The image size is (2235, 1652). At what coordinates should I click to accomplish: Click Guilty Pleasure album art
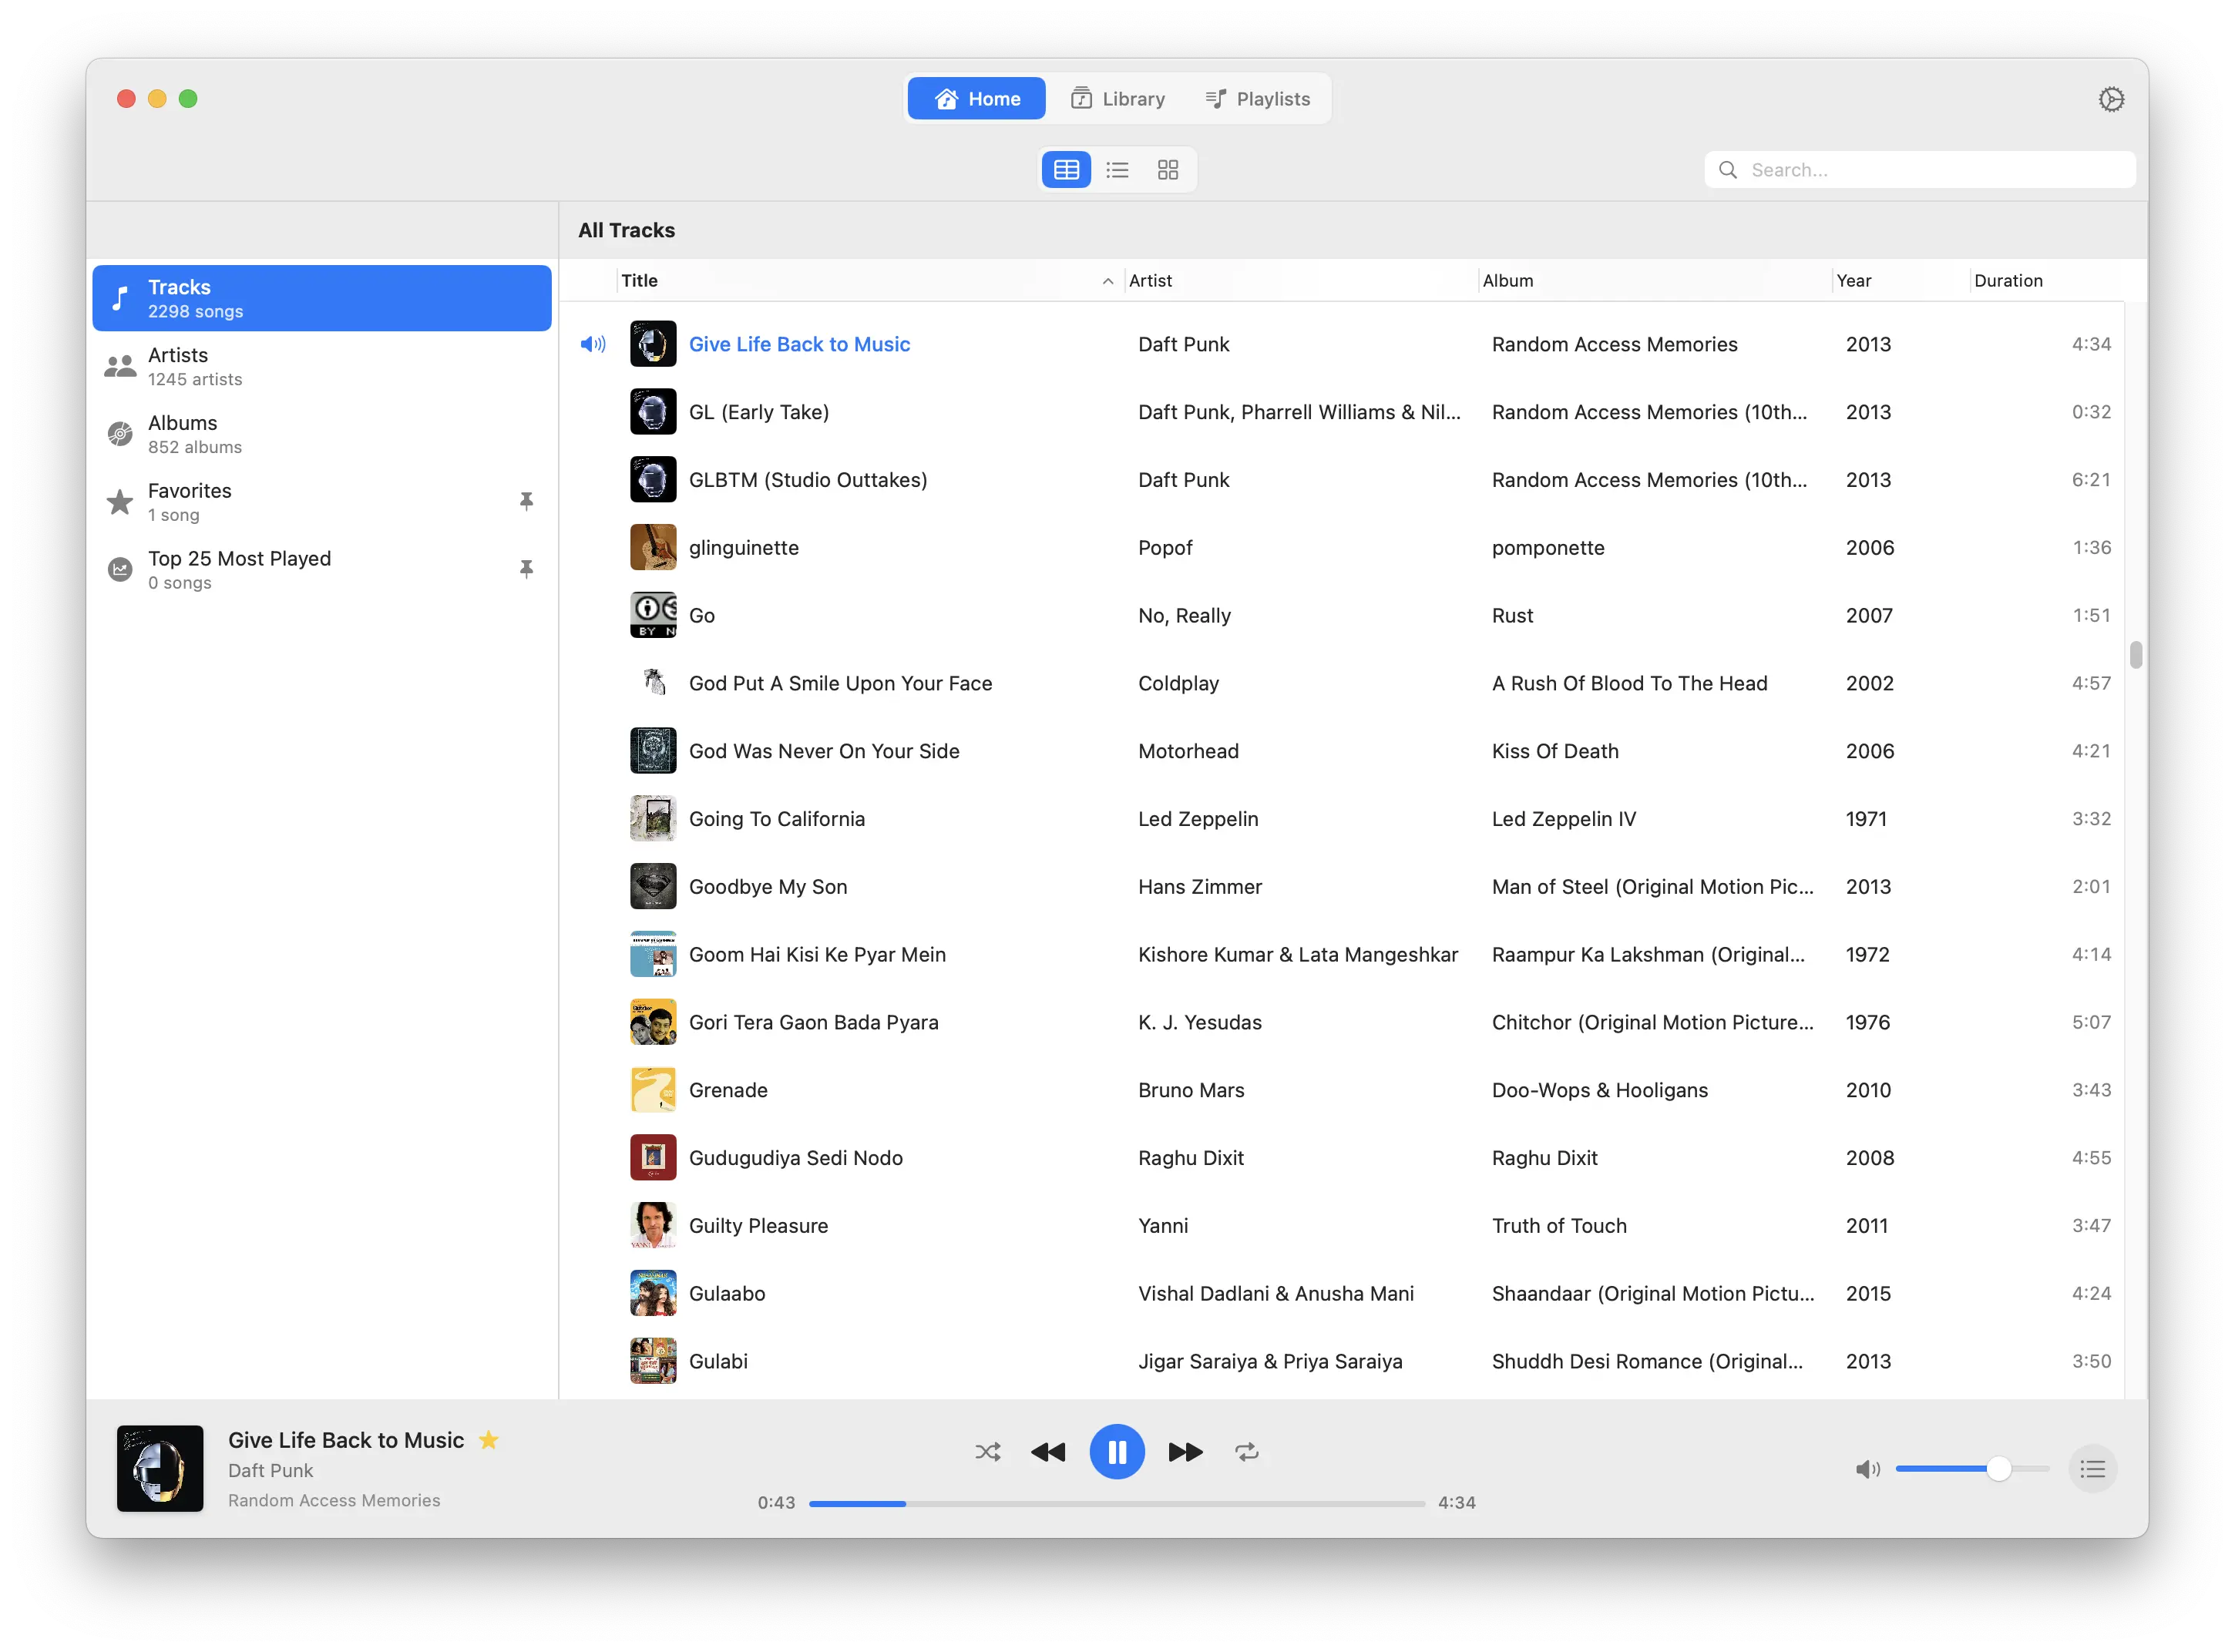click(x=653, y=1226)
